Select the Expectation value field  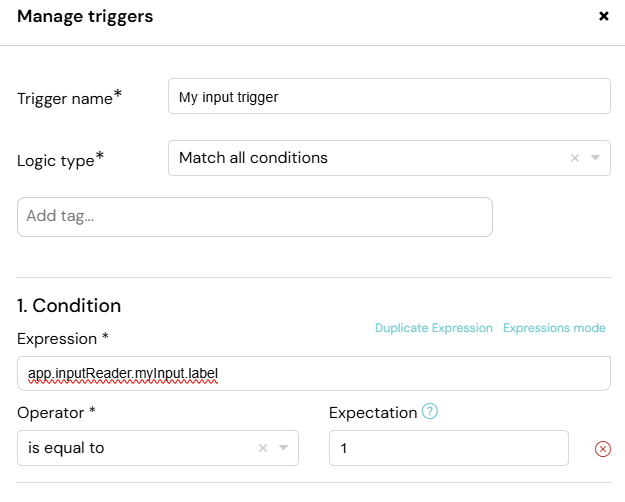449,448
